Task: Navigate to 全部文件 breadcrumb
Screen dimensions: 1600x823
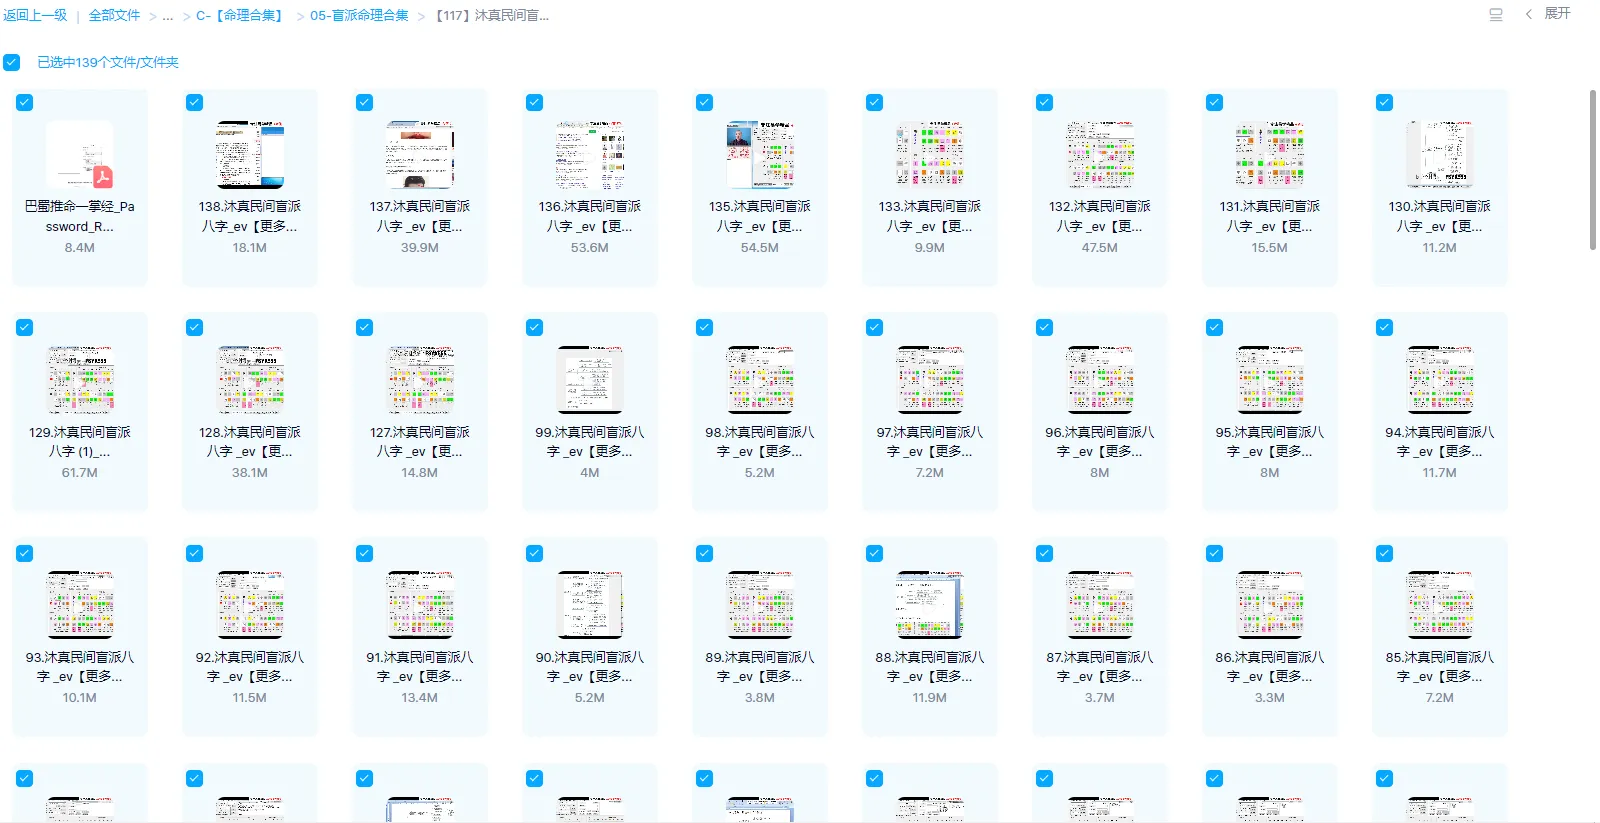Action: [114, 15]
